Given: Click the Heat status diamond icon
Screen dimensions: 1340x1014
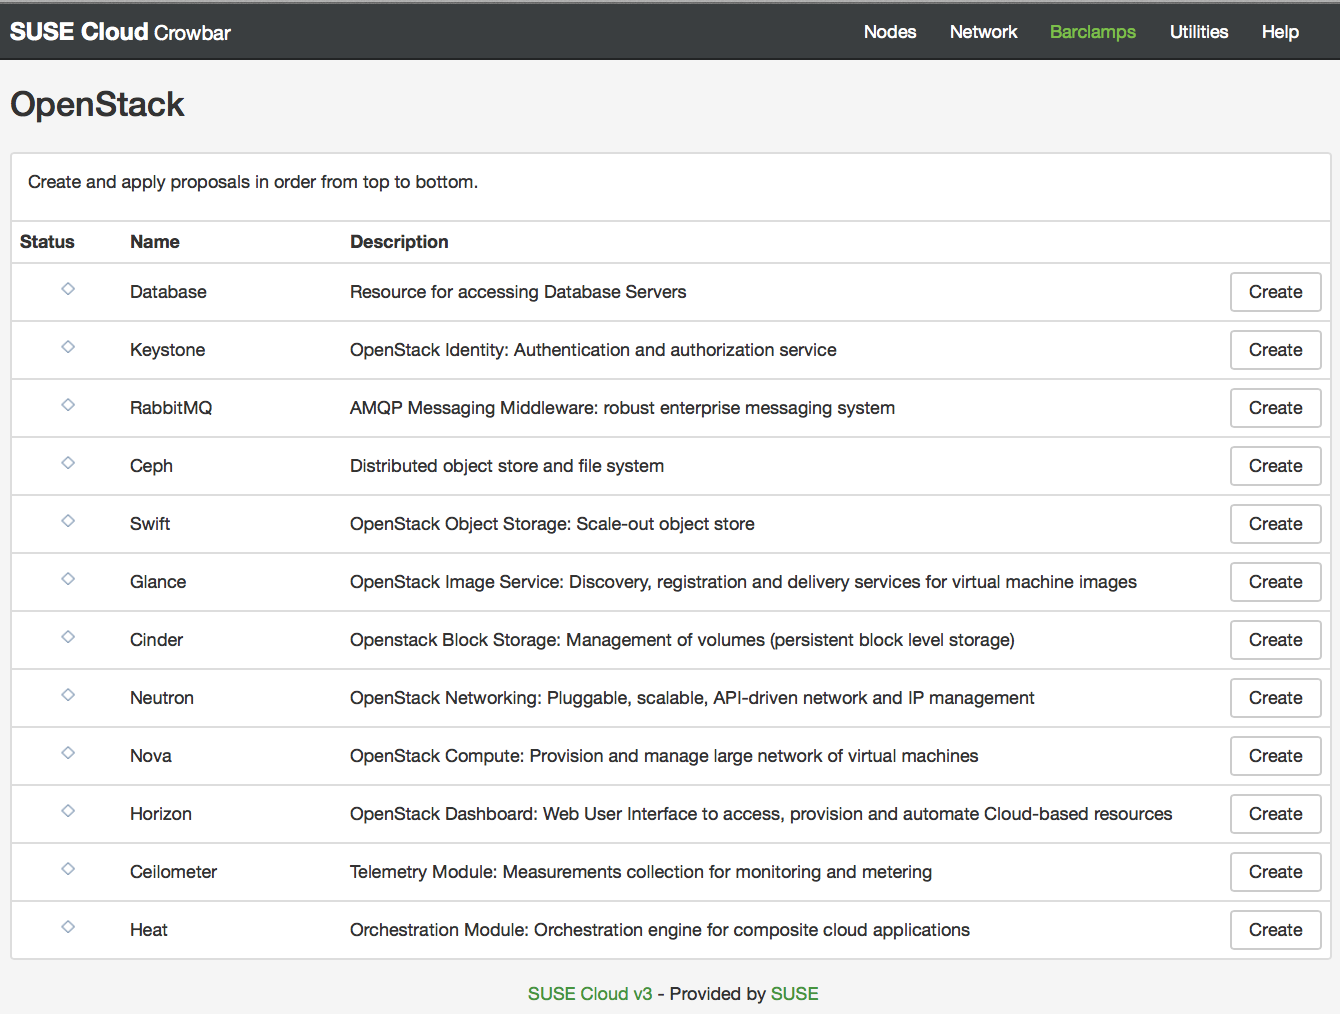Looking at the screenshot, I should (68, 927).
